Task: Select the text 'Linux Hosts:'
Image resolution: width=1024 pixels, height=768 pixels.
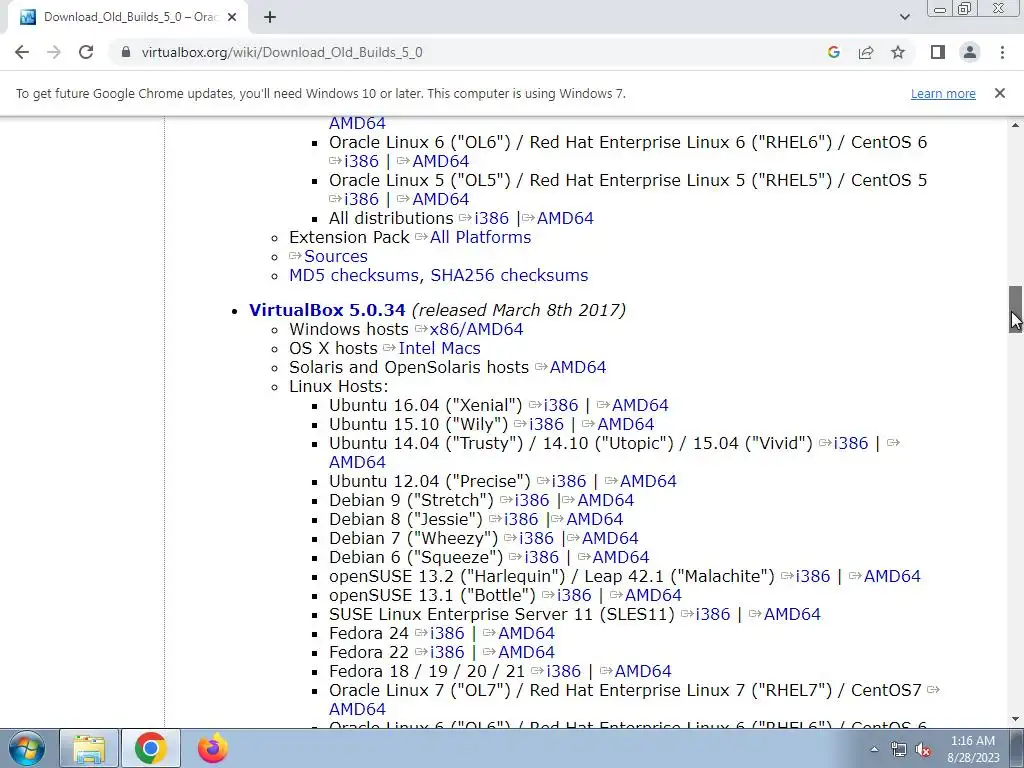Action: [338, 386]
